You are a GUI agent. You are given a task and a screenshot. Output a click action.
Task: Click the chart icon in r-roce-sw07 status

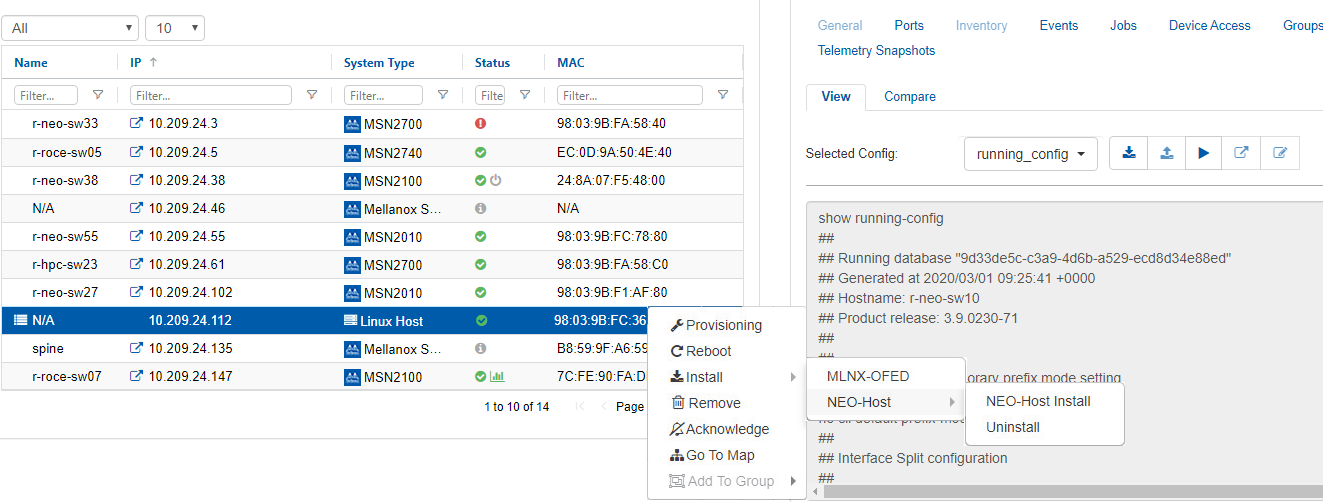point(497,377)
